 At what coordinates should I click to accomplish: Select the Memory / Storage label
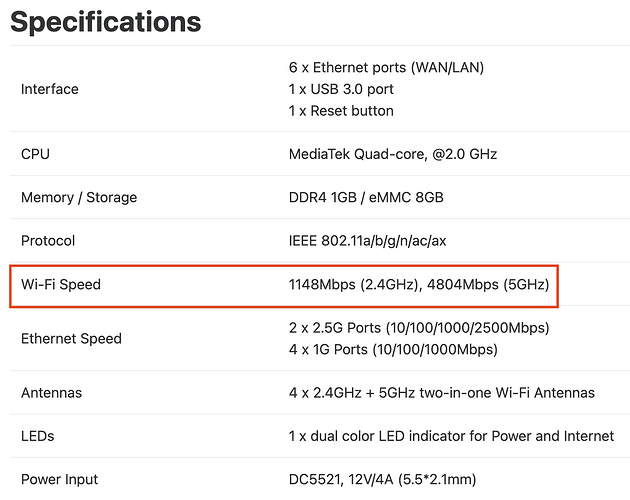coord(79,198)
